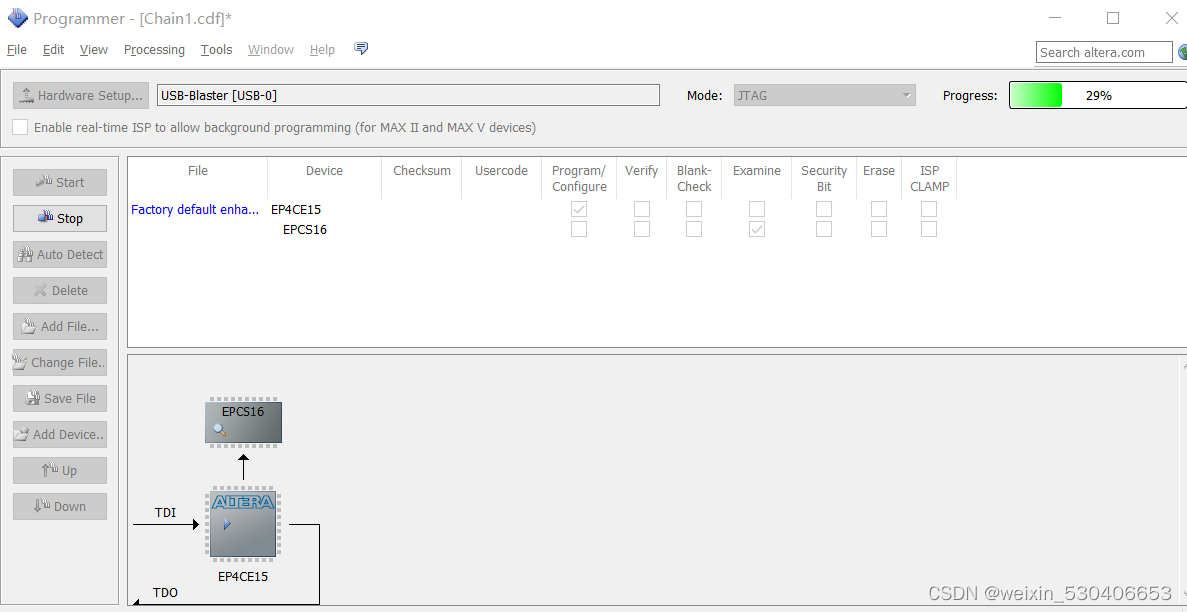Viewport: 1187px width, 612px height.
Task: Toggle Blank-Check for EP4CE15
Action: point(694,209)
